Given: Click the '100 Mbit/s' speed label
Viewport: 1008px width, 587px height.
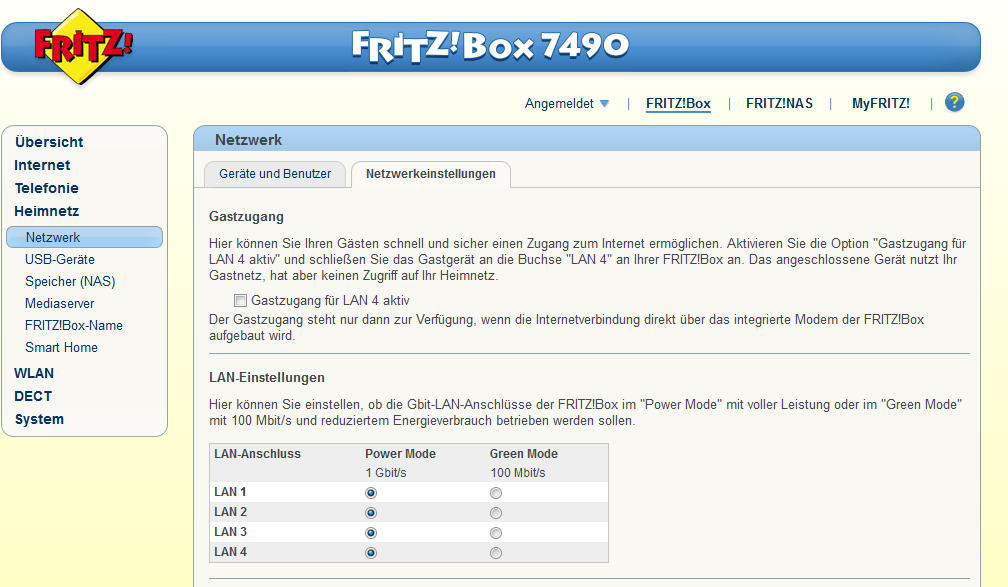Looking at the screenshot, I should [518, 473].
